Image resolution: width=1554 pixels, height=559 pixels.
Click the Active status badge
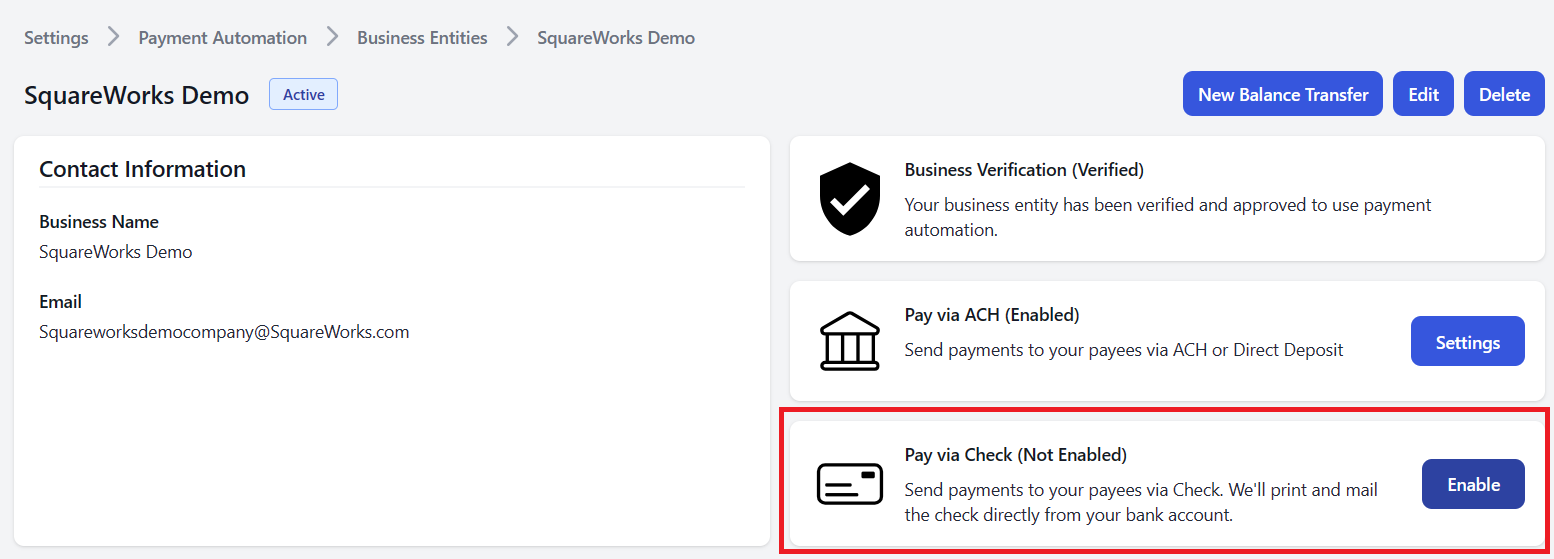[x=303, y=95]
